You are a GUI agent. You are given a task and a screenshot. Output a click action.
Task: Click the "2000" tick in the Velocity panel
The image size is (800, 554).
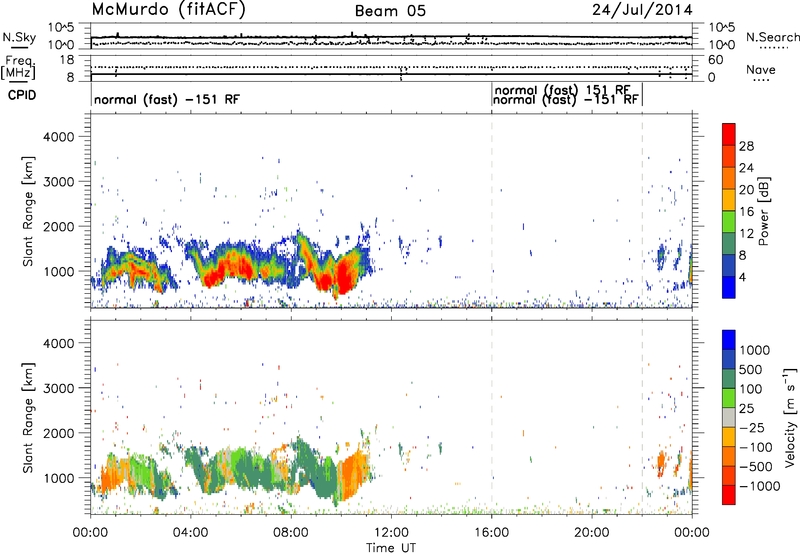click(59, 433)
